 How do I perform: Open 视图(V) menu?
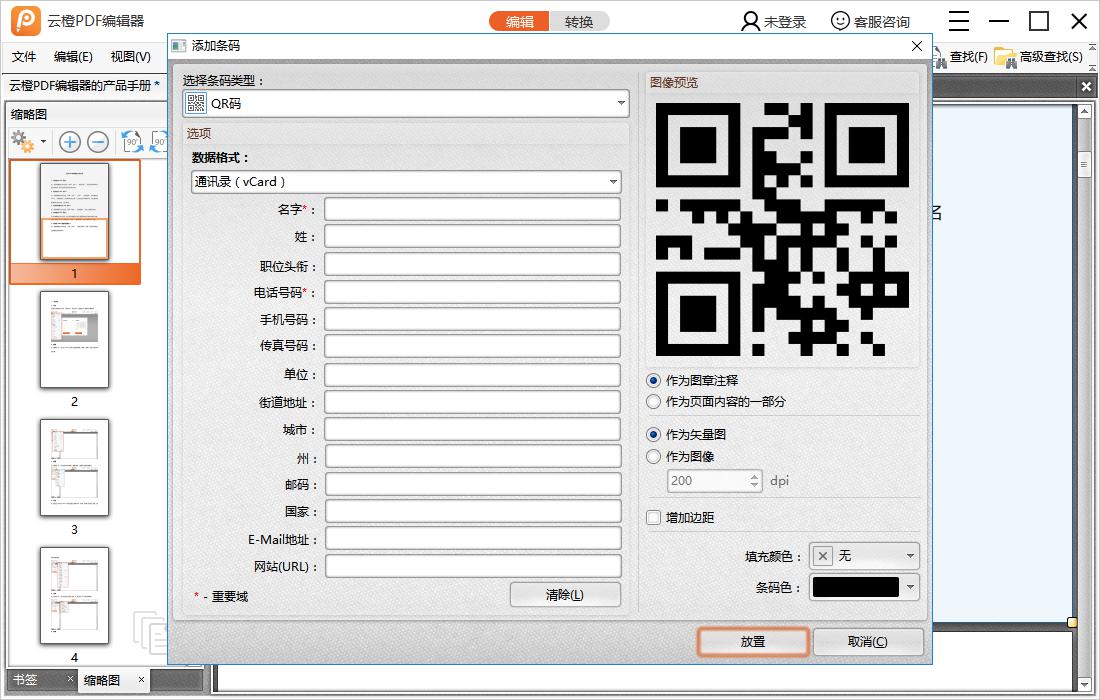130,57
